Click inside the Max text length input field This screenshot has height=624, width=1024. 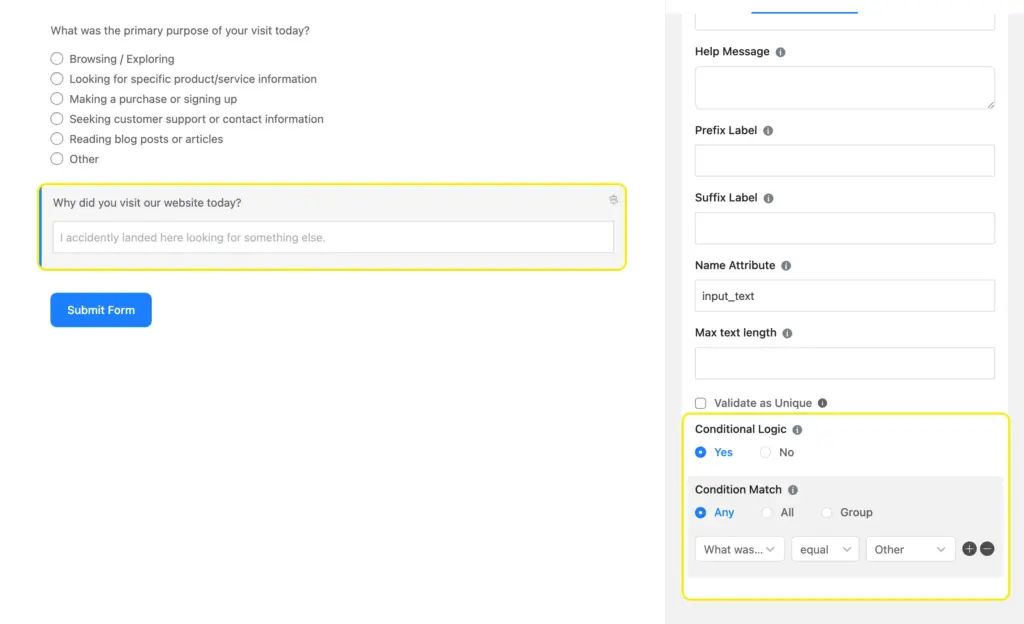844,363
